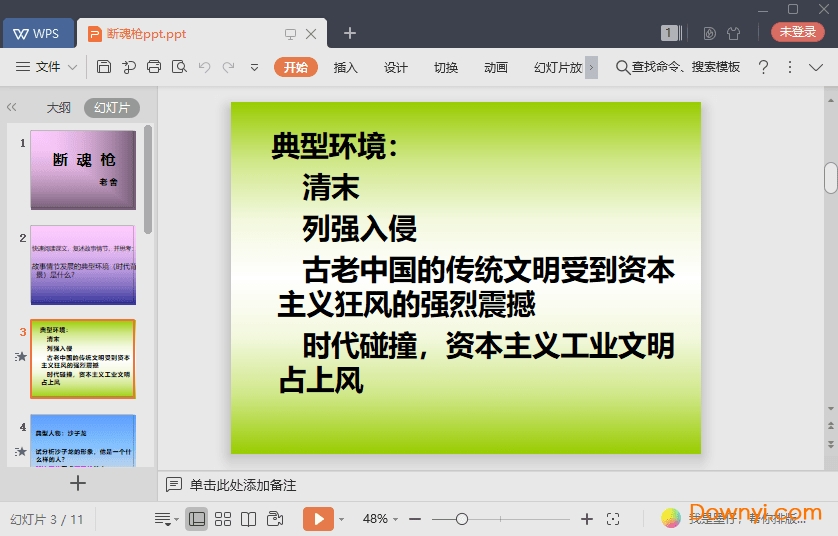Click the 典型环境 title text on slide
This screenshot has width=838, height=536.
pos(335,146)
